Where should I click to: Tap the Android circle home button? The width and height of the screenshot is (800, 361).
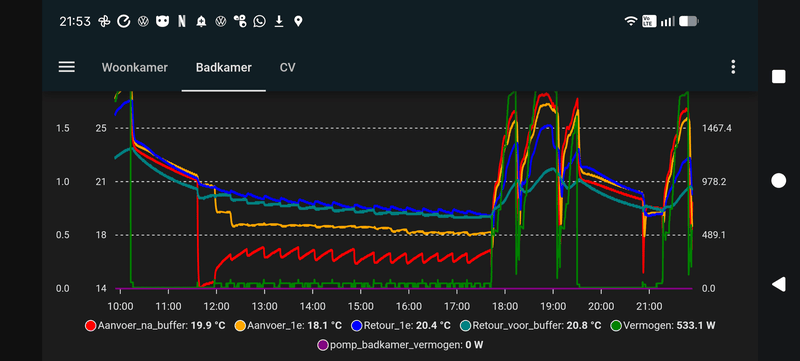pyautogui.click(x=779, y=180)
